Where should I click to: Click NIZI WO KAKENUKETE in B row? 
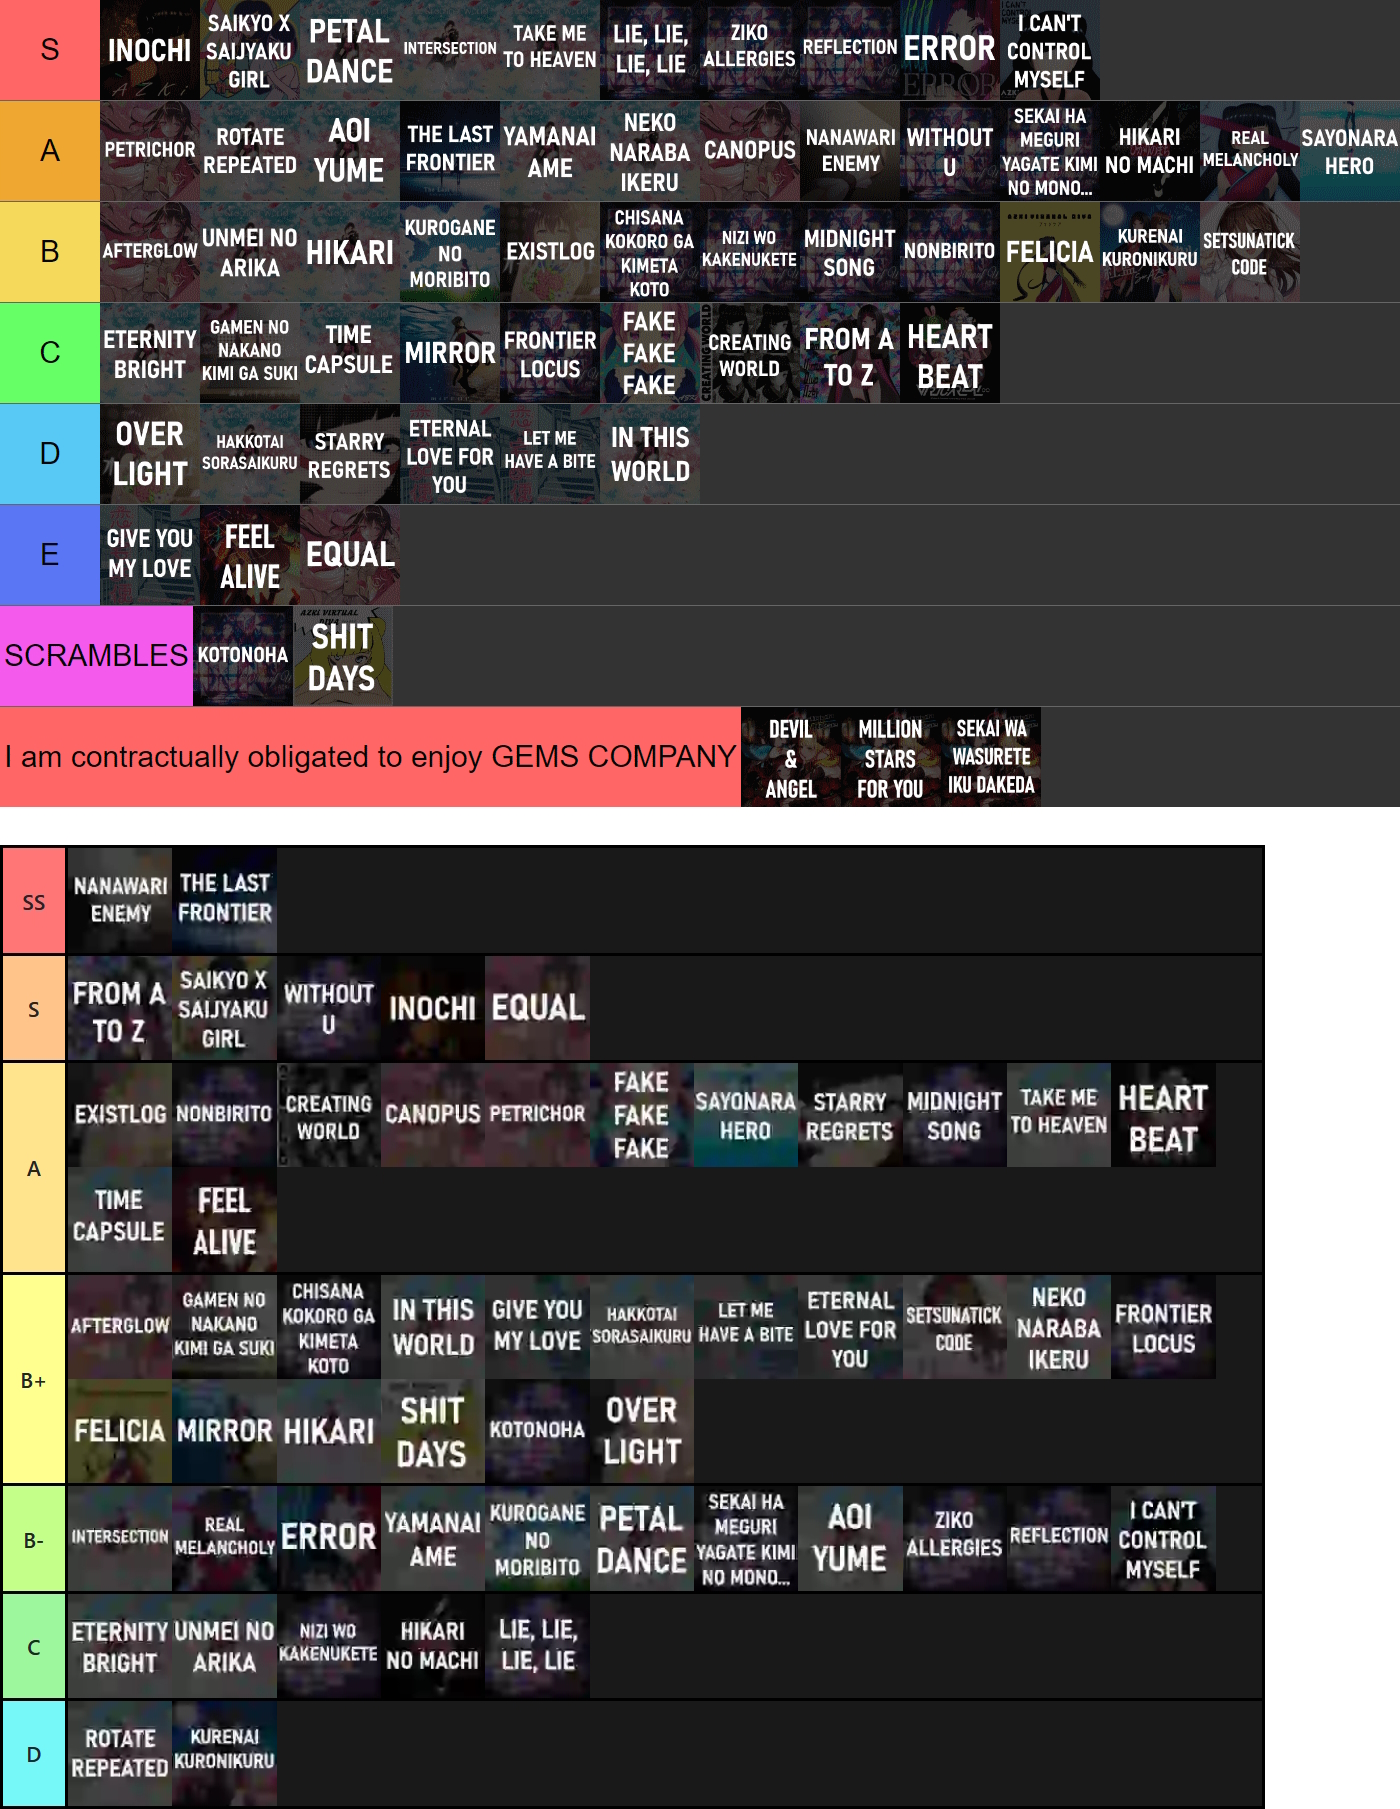(750, 252)
